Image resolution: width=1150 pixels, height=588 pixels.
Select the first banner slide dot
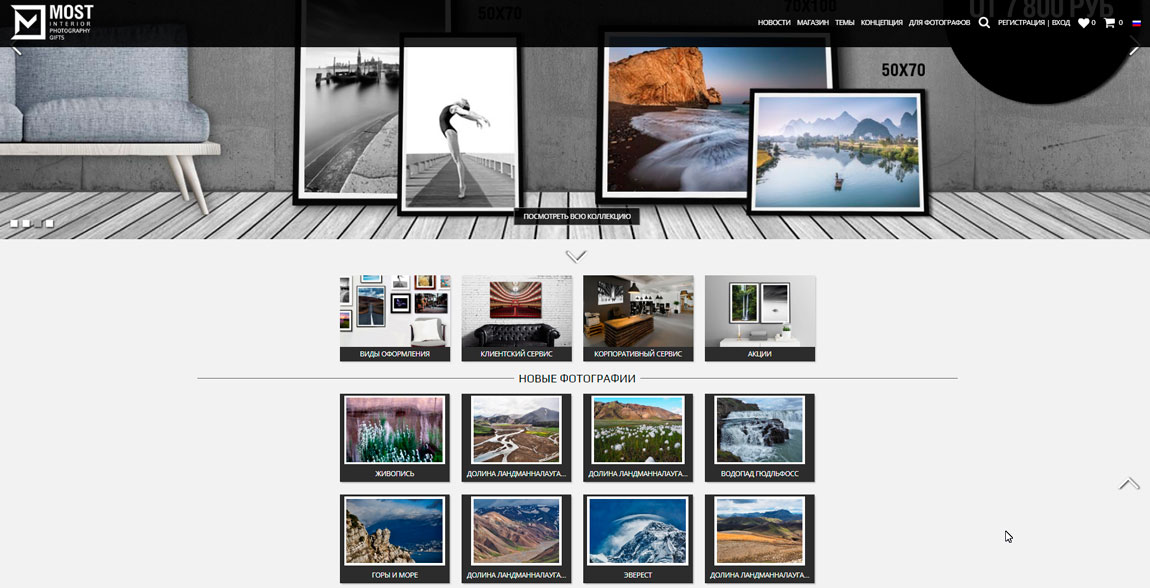point(14,224)
